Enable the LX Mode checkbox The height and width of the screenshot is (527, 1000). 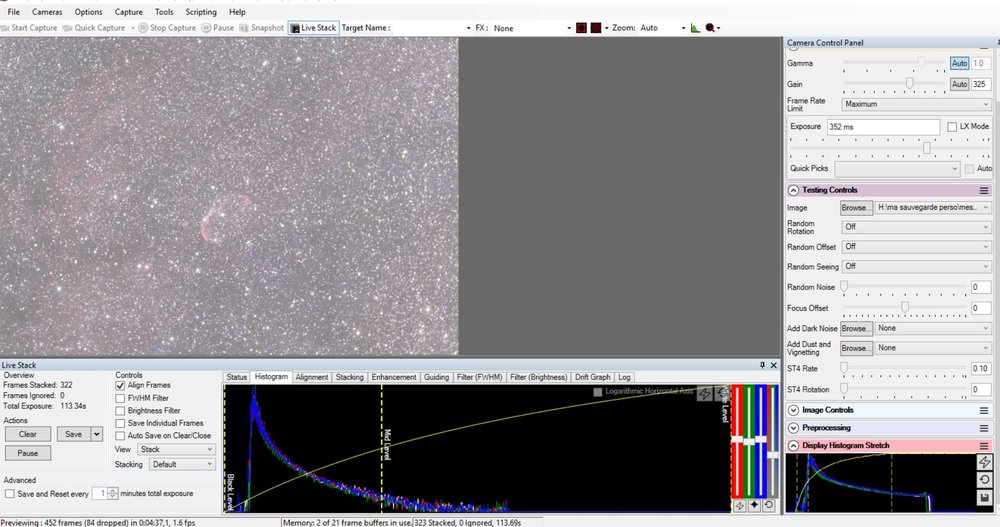pos(952,127)
